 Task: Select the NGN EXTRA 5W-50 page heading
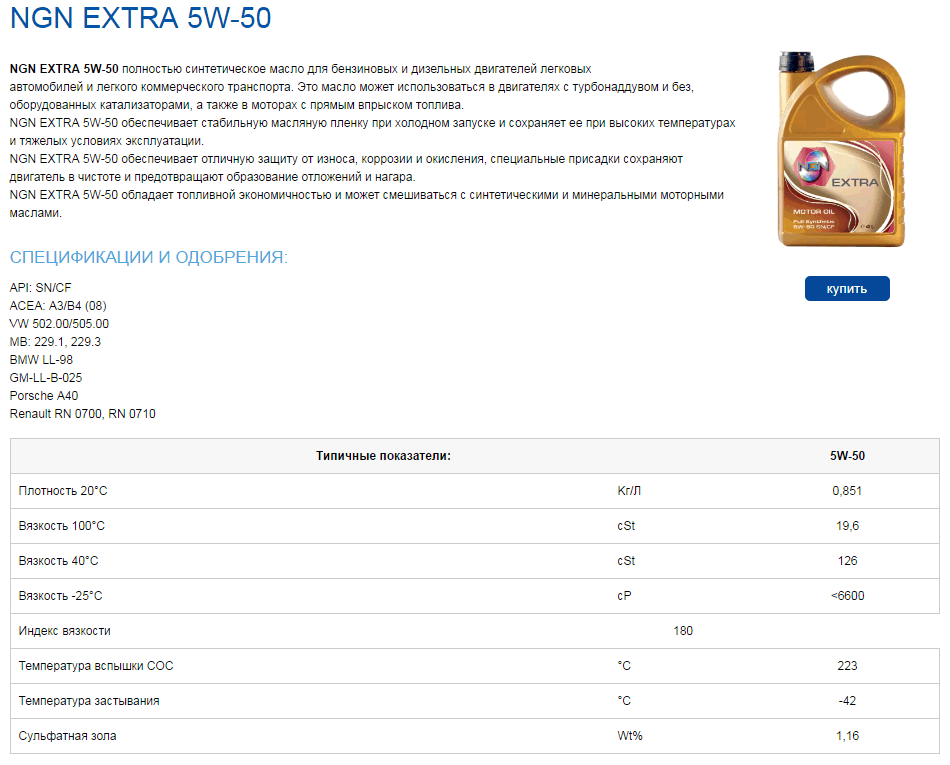(141, 18)
